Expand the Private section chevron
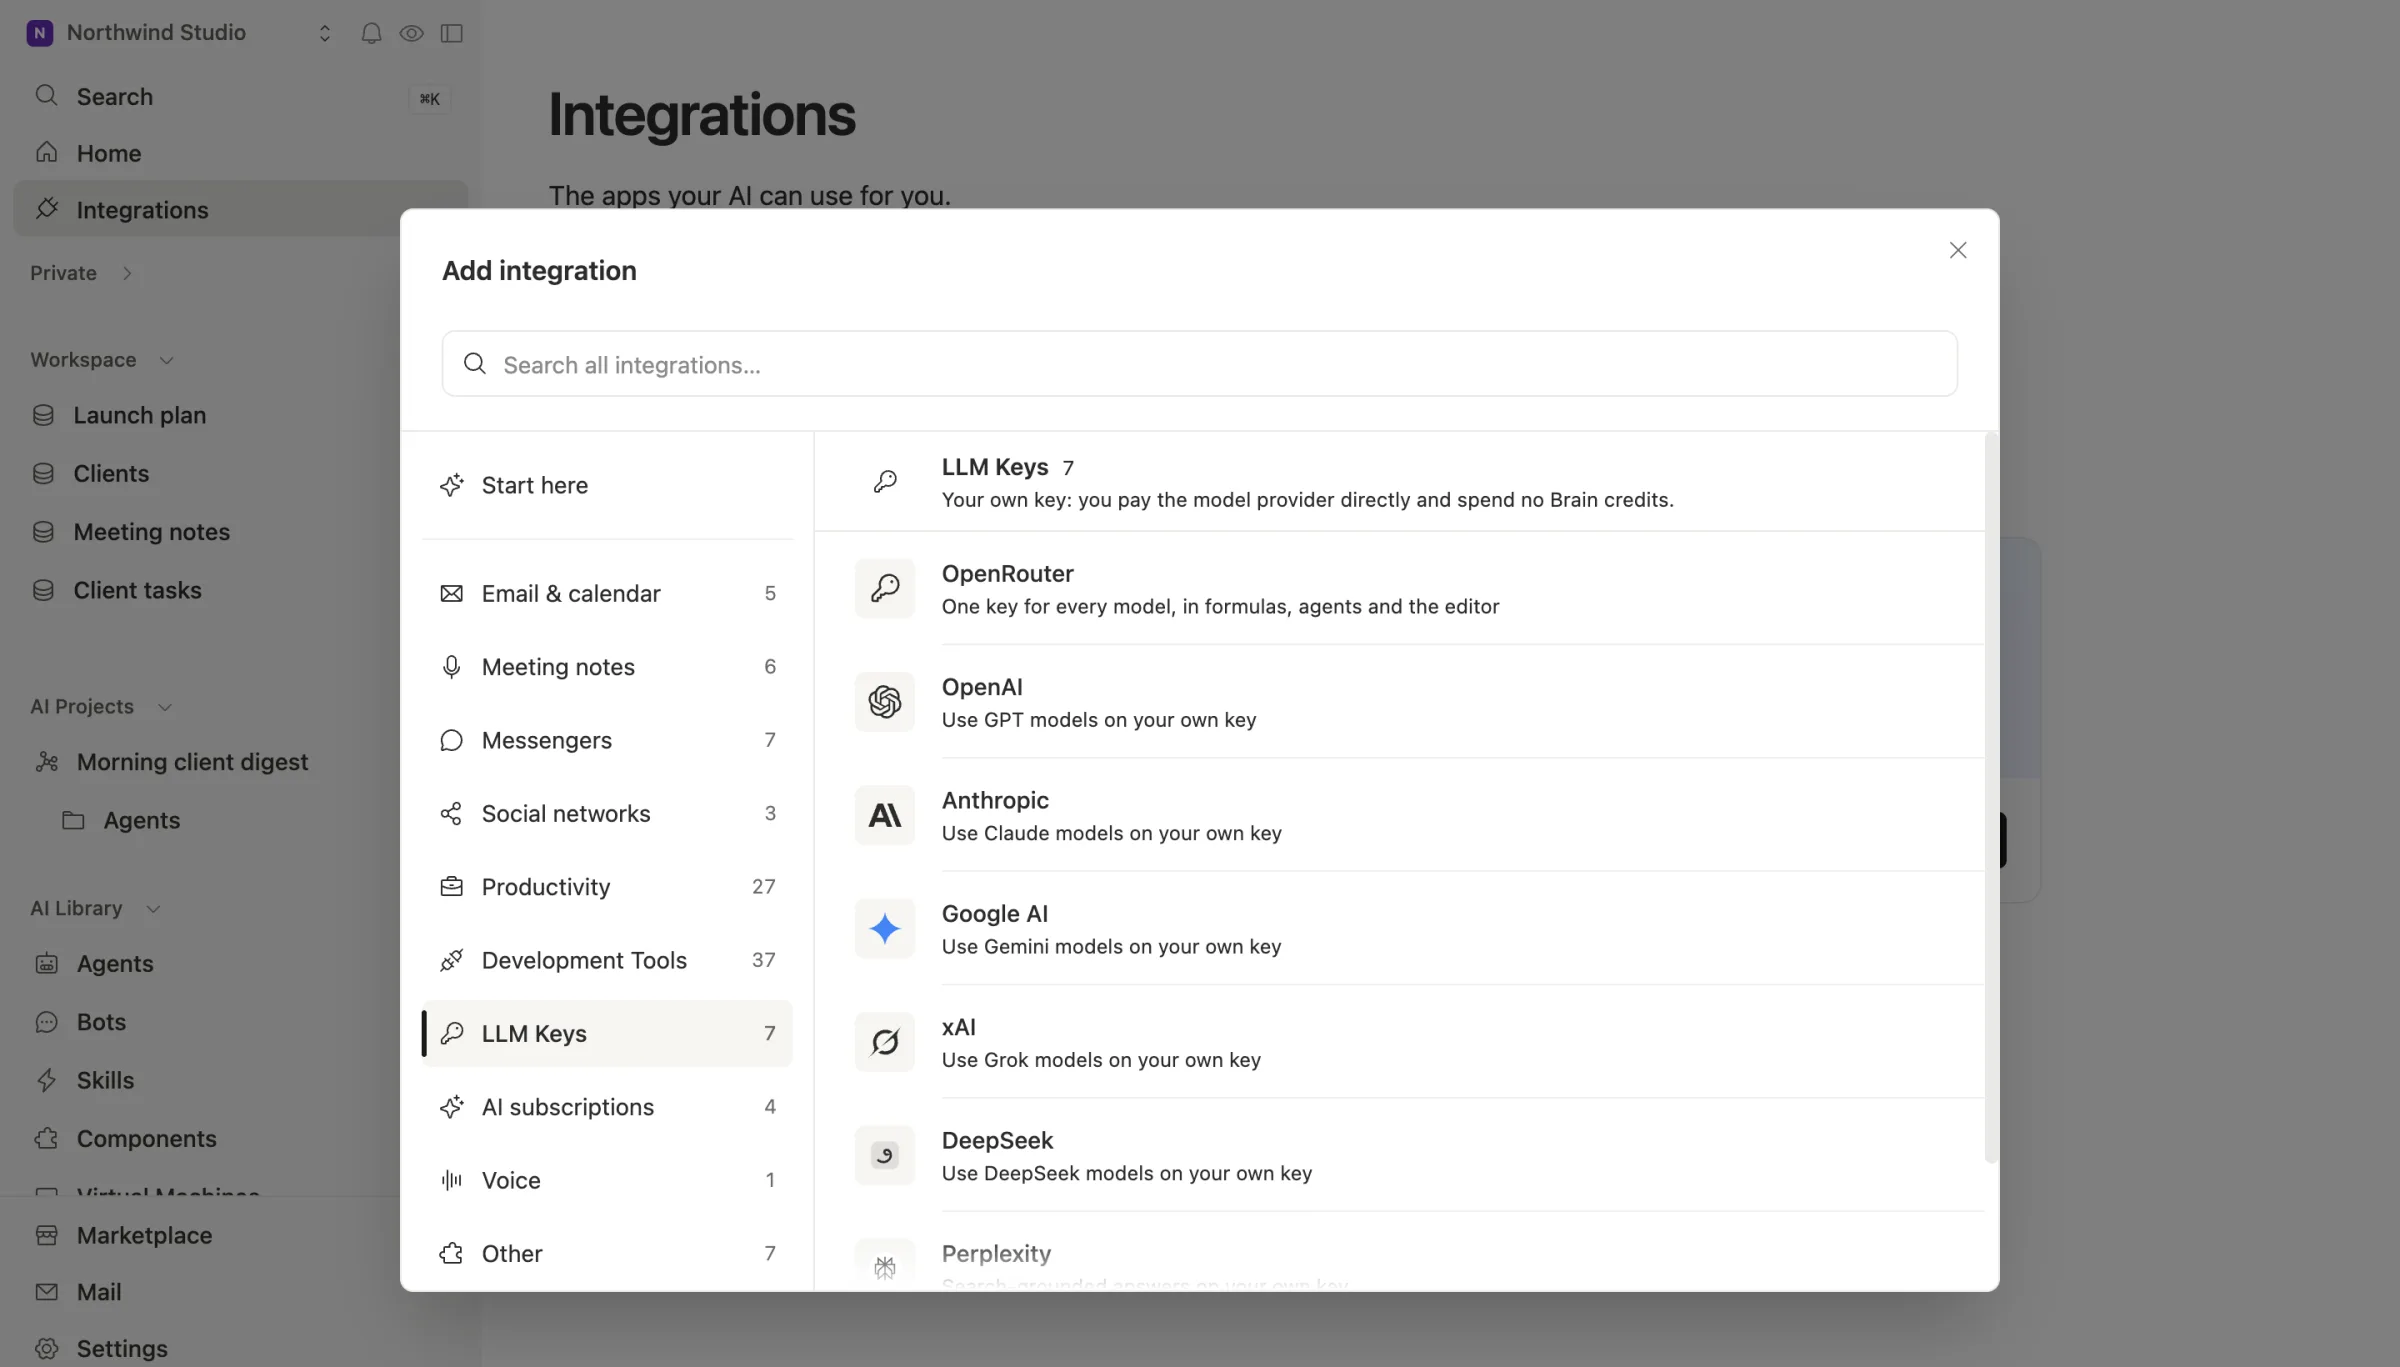This screenshot has width=2400, height=1367. [127, 273]
